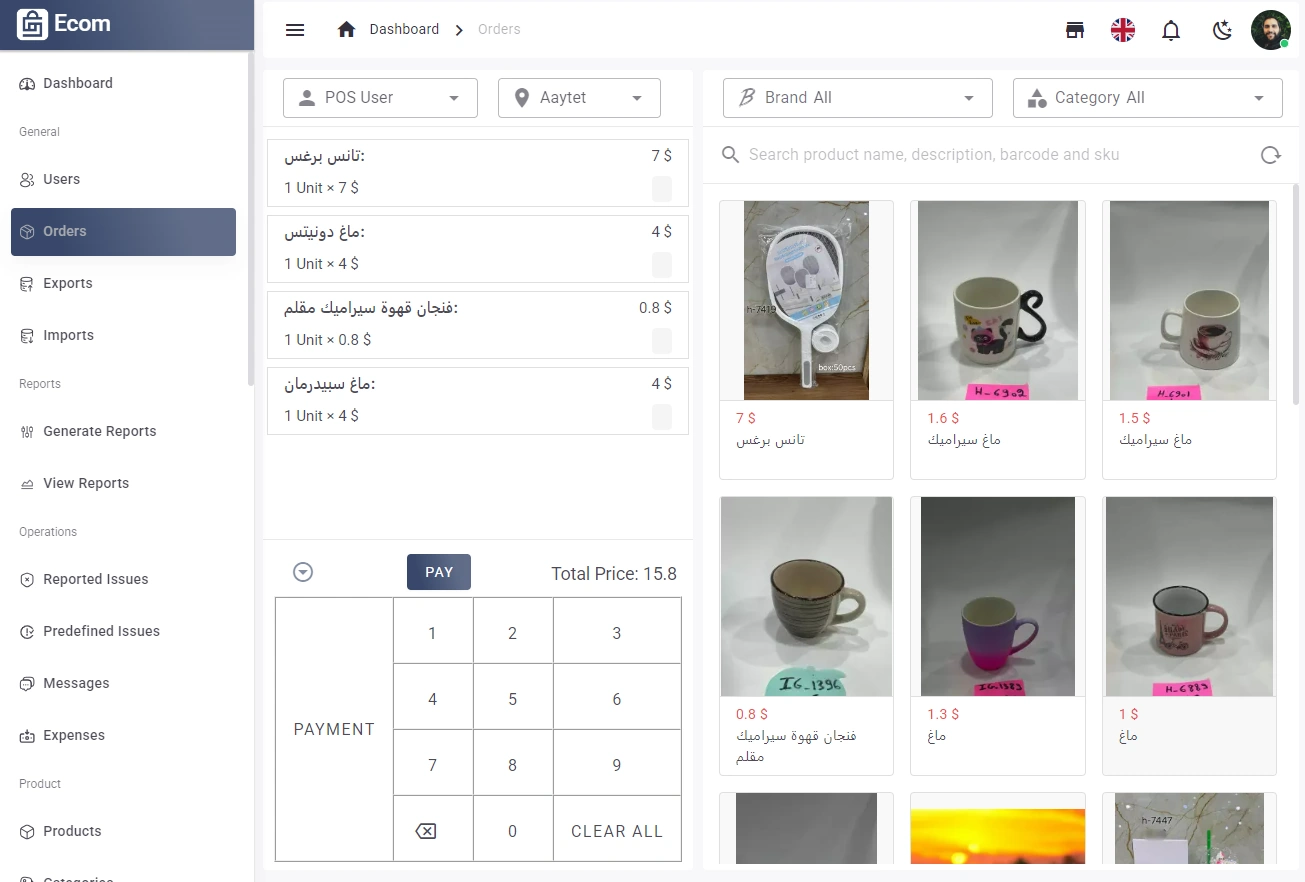Viewport: 1305px width, 882px height.
Task: Enable dark mode via the moon icon
Action: (1221, 30)
